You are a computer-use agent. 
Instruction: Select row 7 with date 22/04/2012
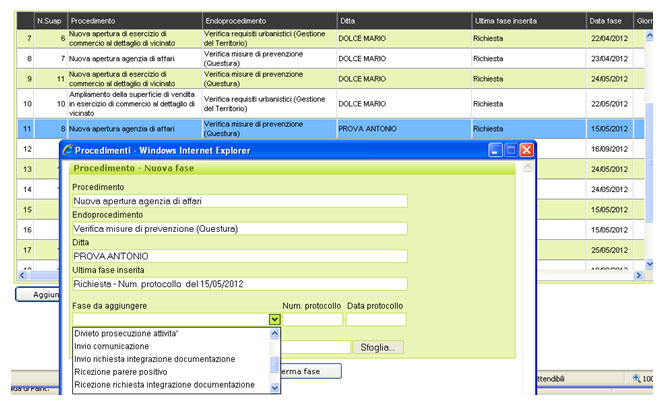pyautogui.click(x=330, y=38)
